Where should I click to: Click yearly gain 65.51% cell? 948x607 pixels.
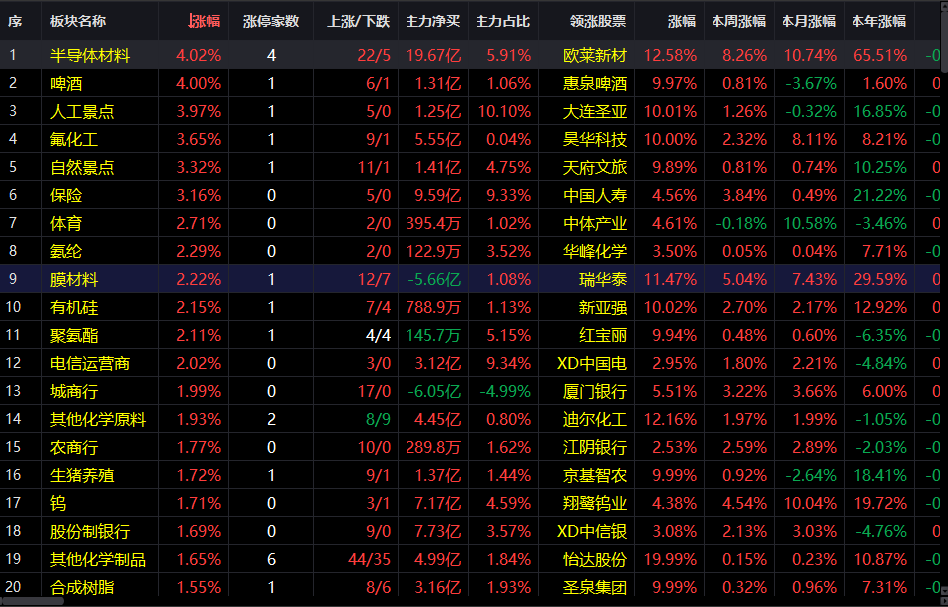880,56
